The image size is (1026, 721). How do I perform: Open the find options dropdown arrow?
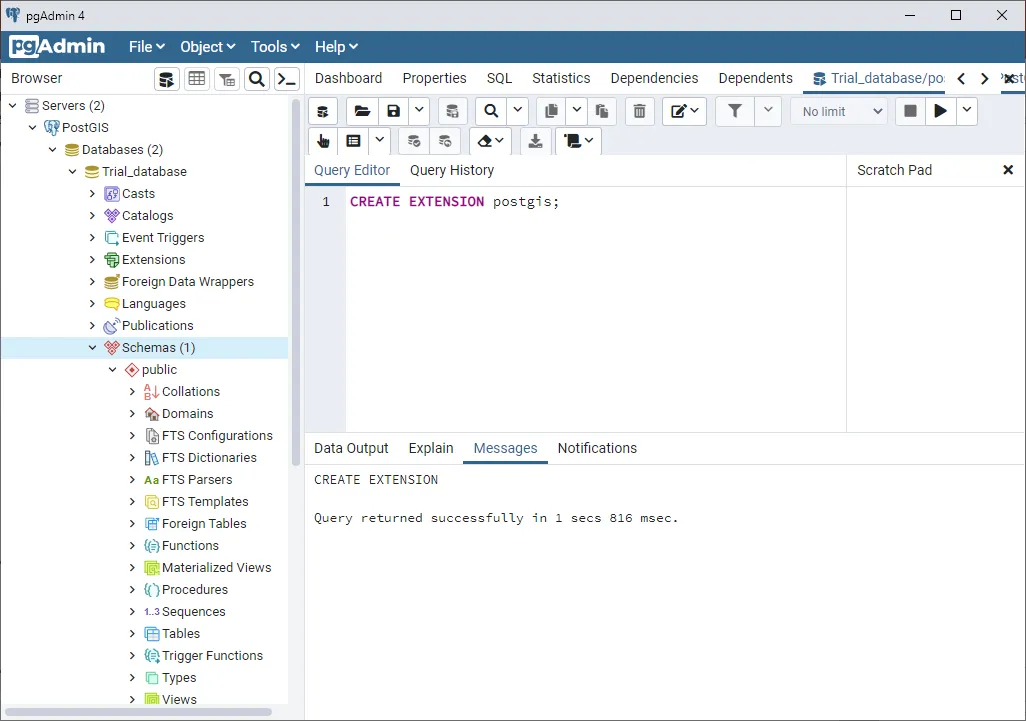coord(518,111)
